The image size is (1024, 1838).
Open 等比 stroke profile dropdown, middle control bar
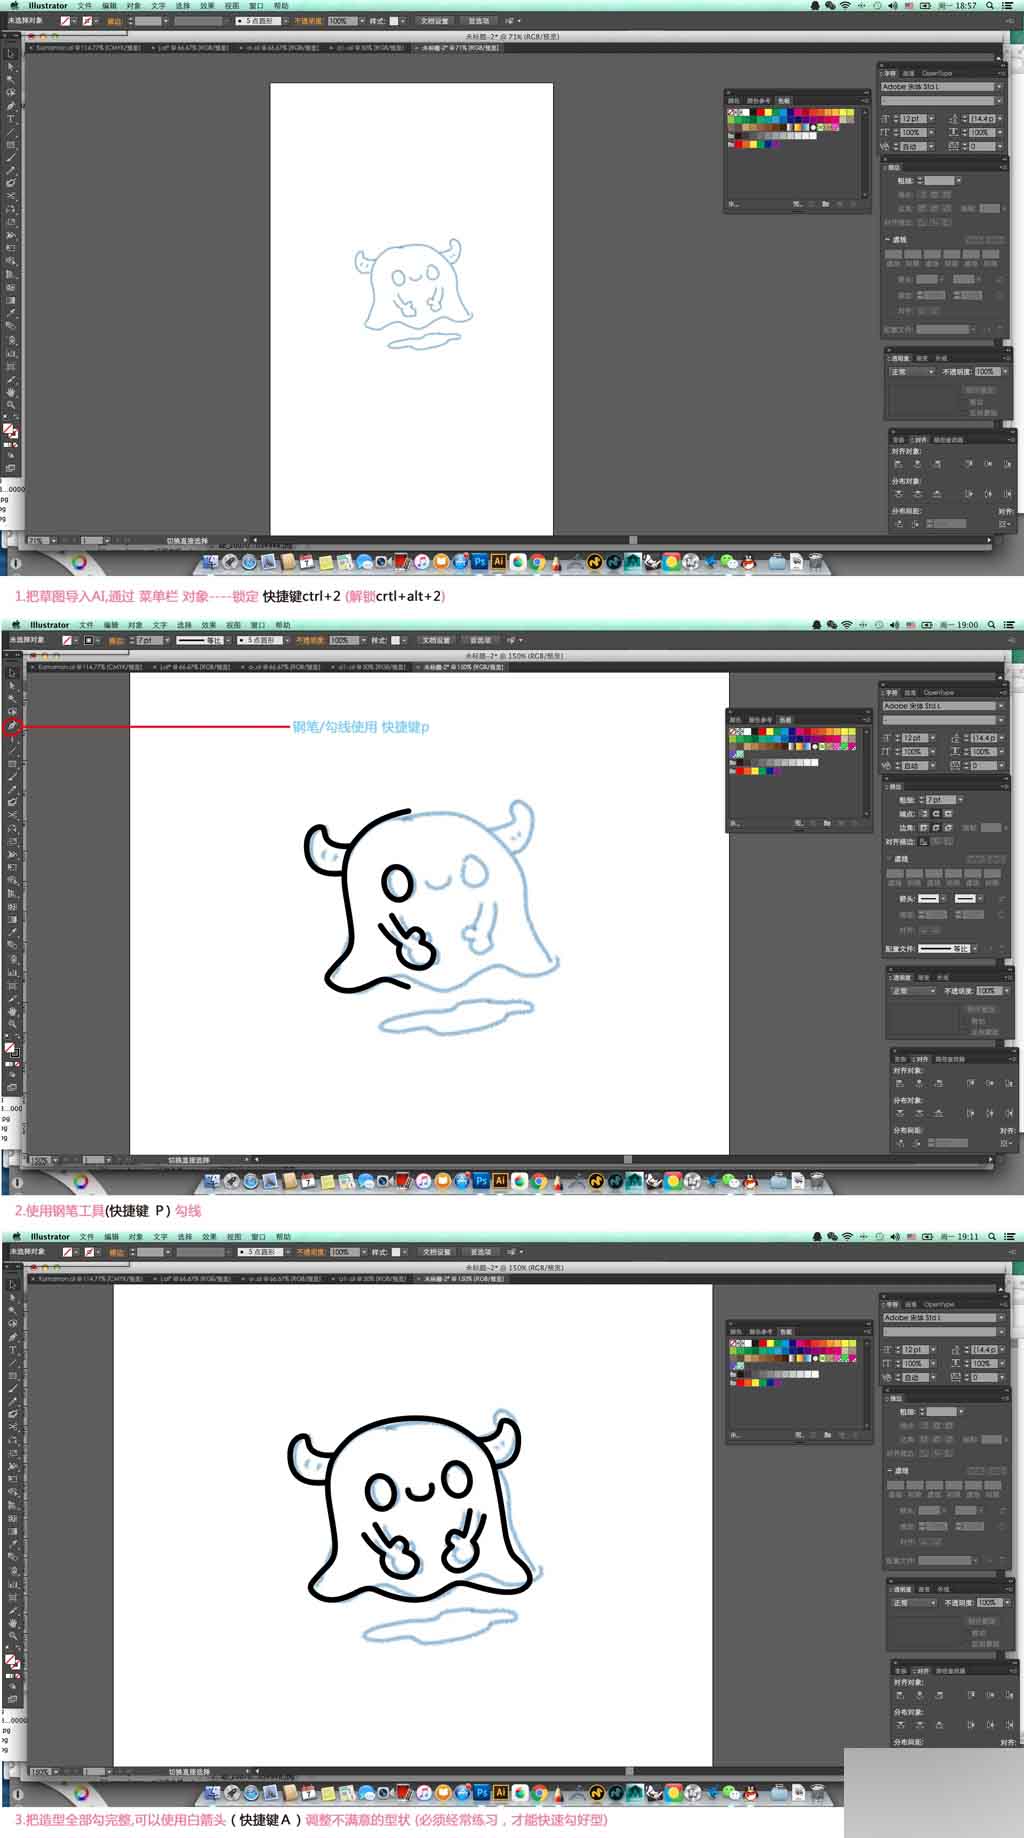(227, 640)
